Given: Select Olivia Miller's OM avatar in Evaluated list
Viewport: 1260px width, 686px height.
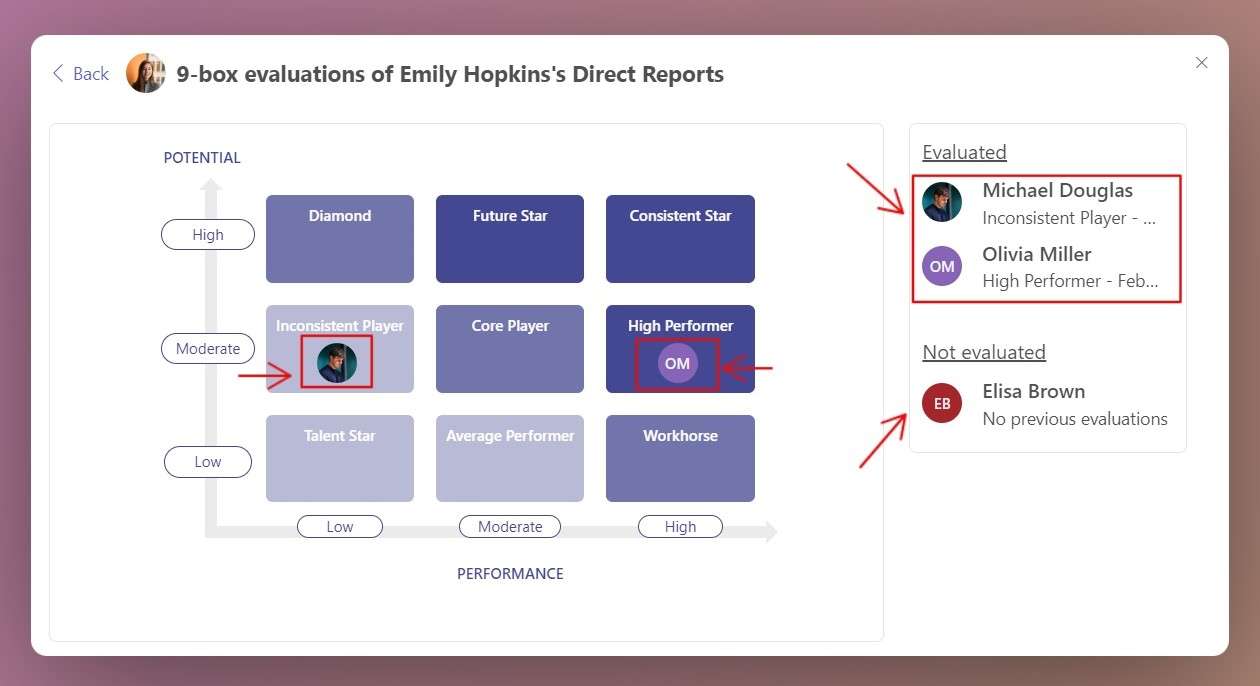Looking at the screenshot, I should pos(942,266).
